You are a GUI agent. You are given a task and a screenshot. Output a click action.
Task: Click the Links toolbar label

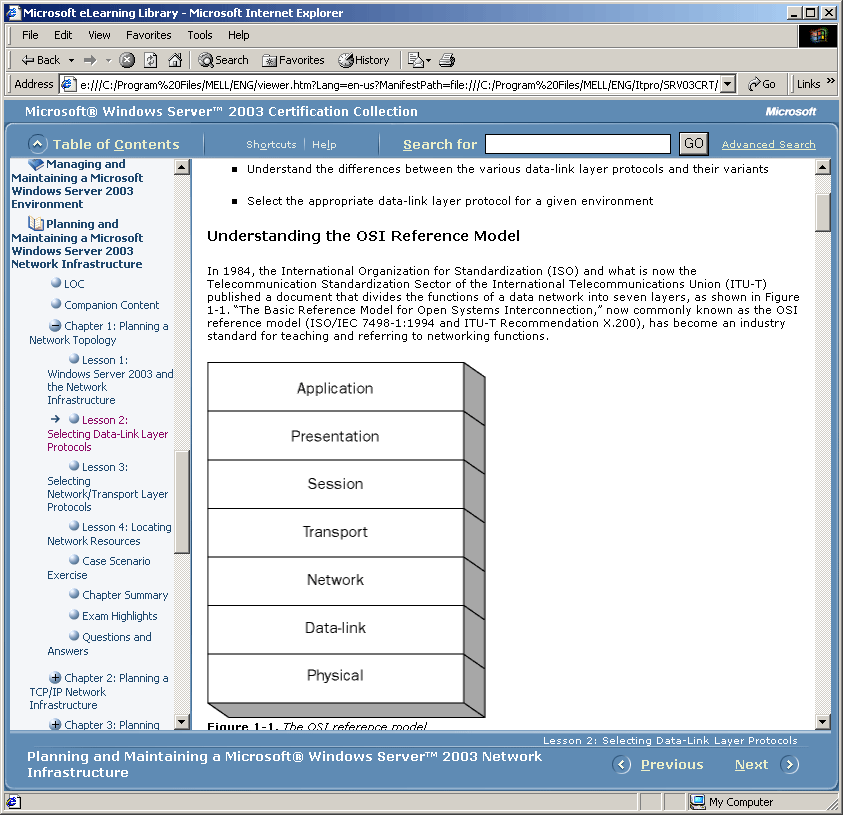coord(808,84)
